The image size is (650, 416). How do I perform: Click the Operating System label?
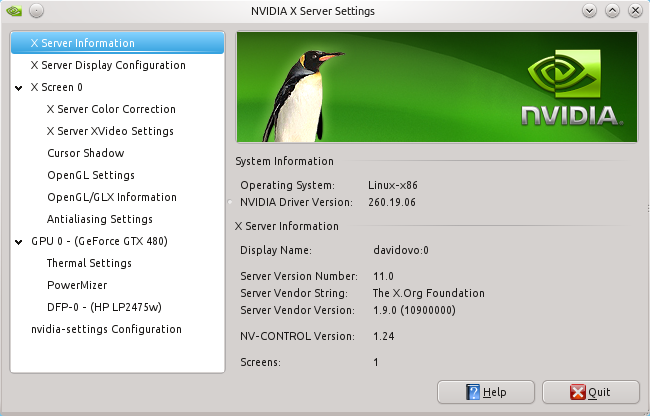(x=287, y=185)
